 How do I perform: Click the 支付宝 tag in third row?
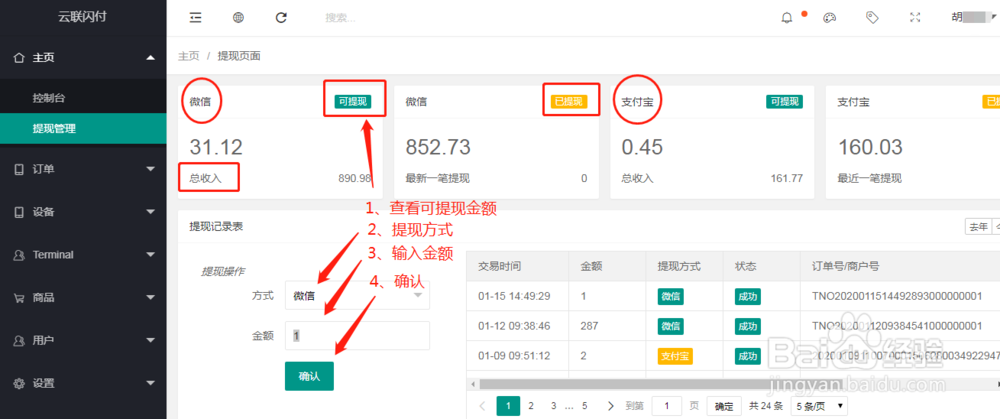(675, 356)
